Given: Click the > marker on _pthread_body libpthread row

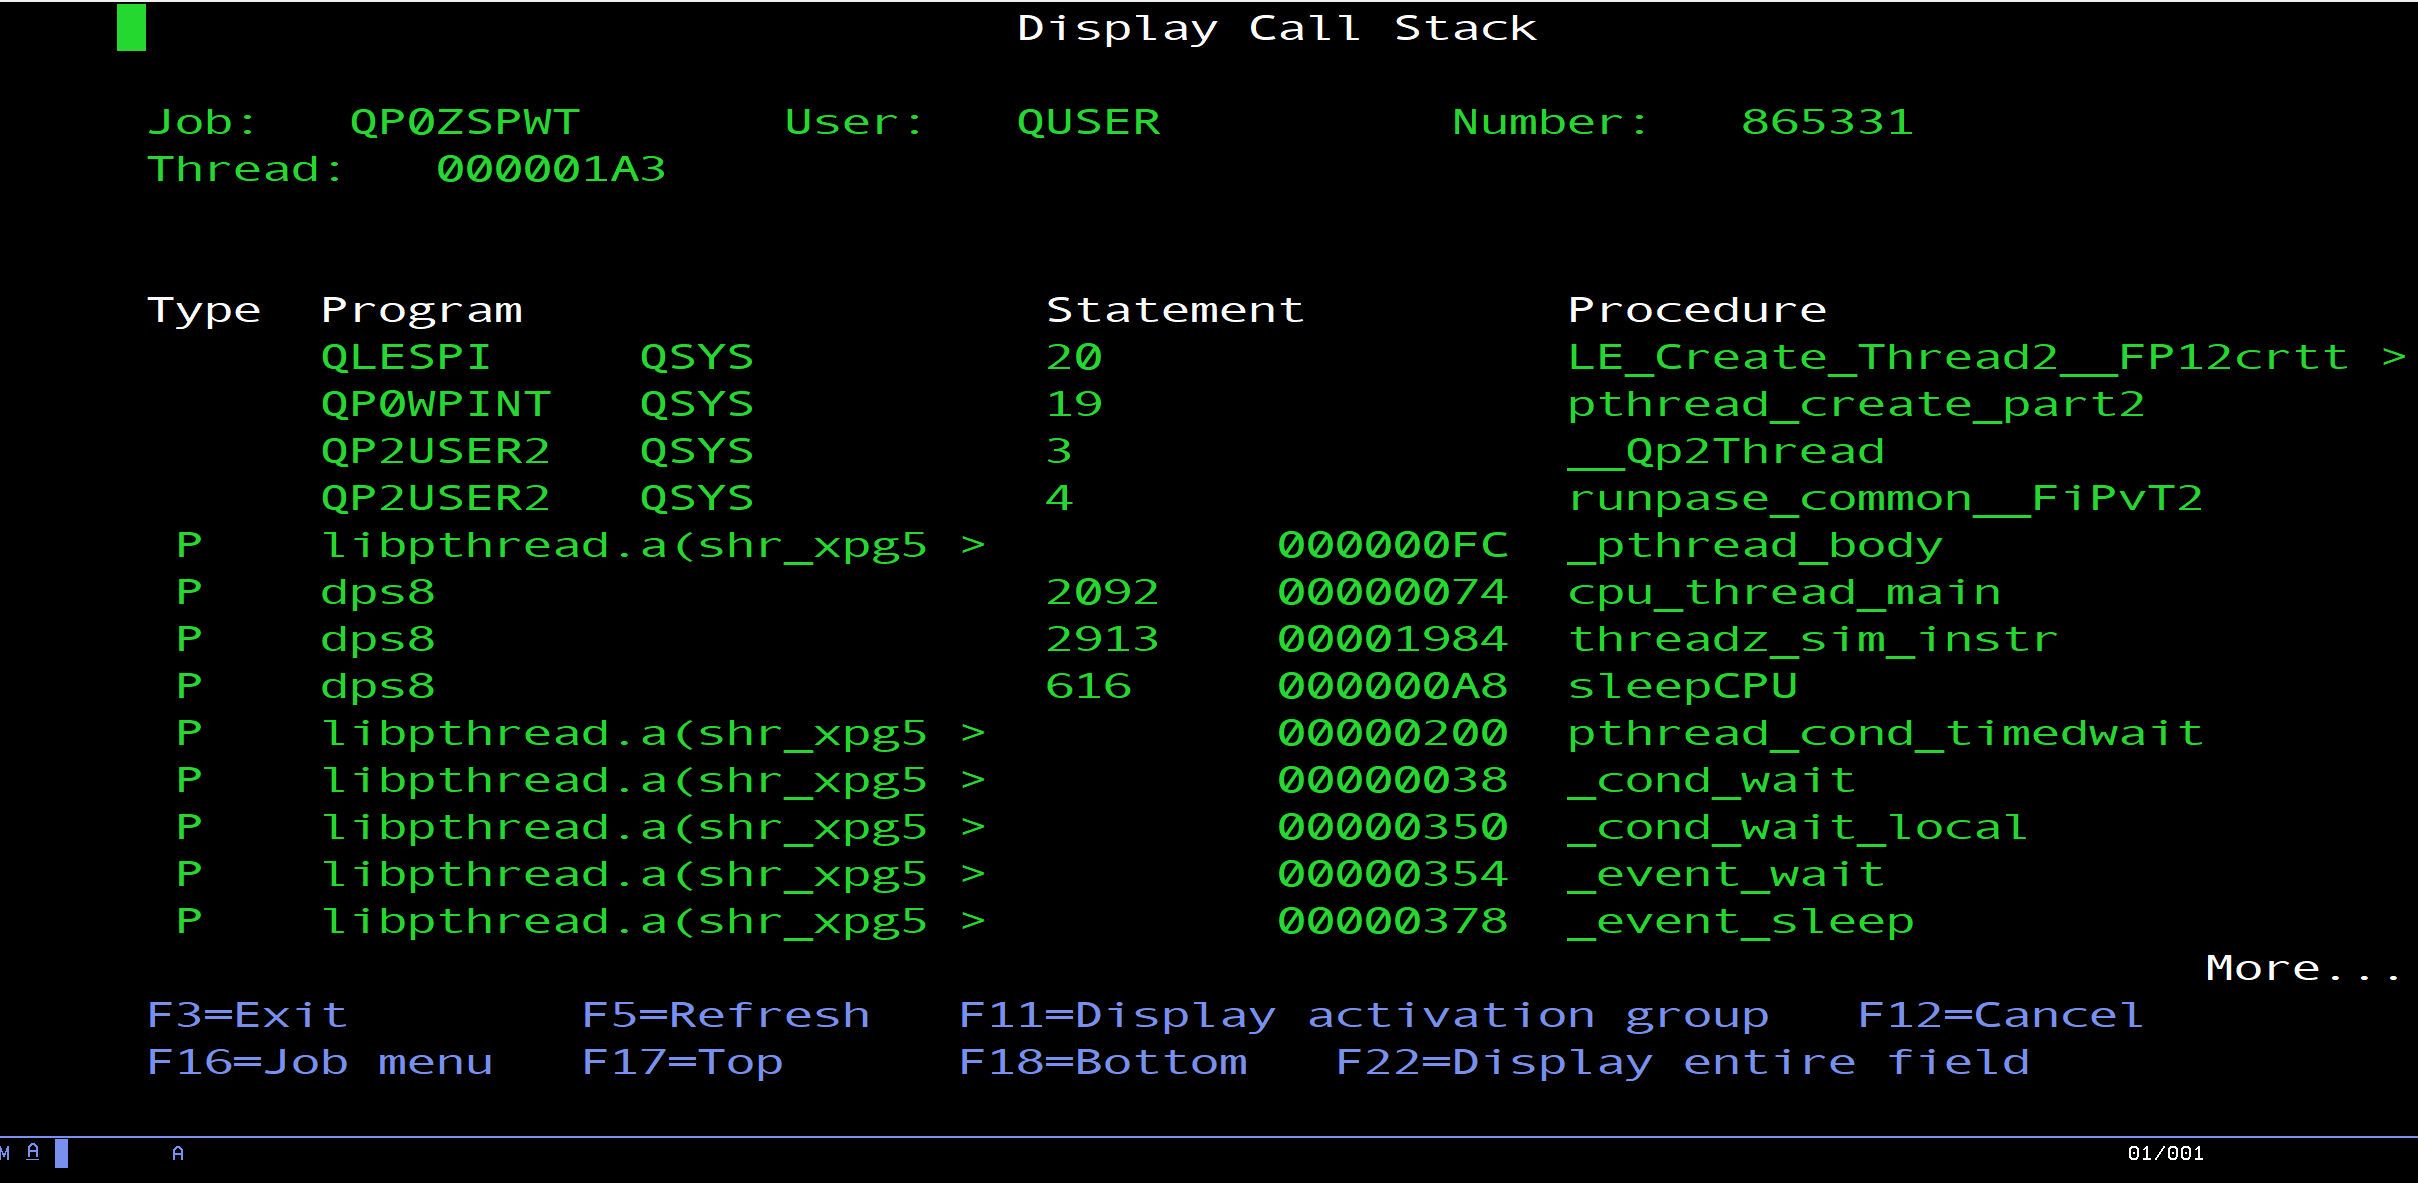Looking at the screenshot, I should 973,545.
